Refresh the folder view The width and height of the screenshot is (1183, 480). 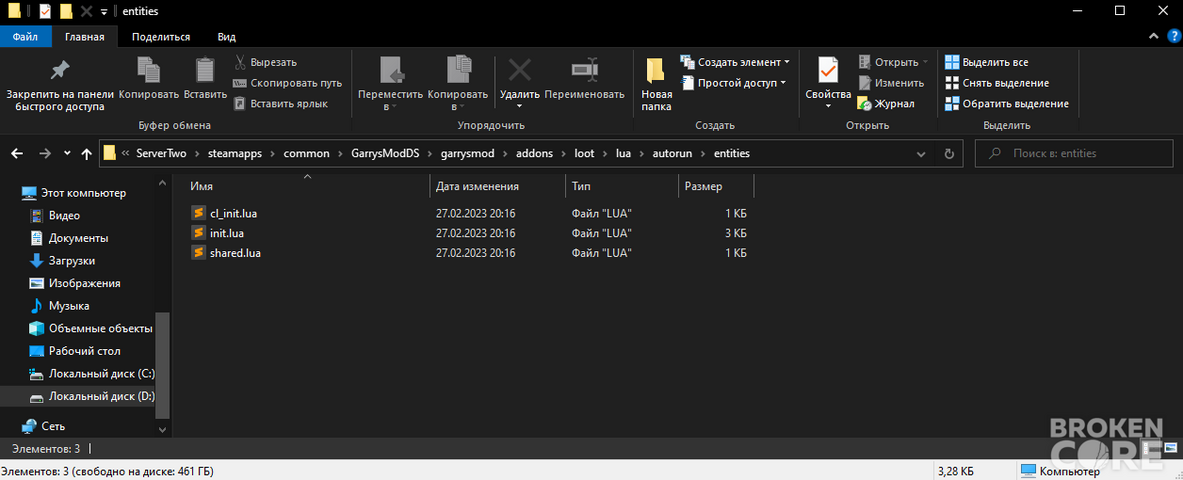click(x=949, y=153)
